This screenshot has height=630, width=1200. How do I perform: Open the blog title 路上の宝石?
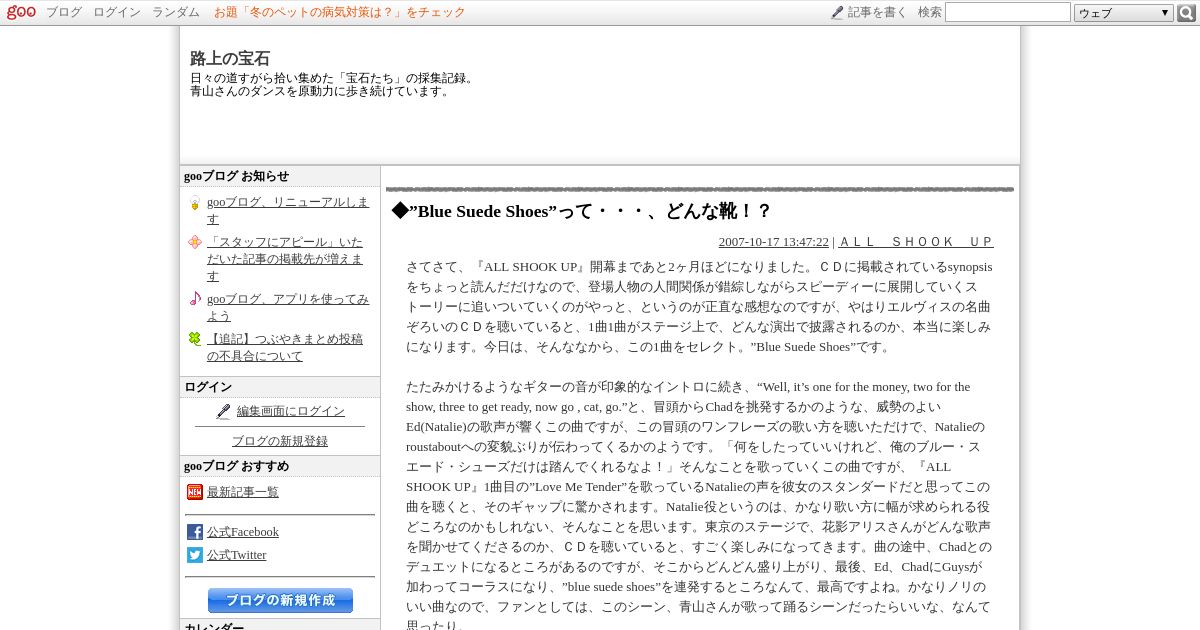click(x=230, y=58)
